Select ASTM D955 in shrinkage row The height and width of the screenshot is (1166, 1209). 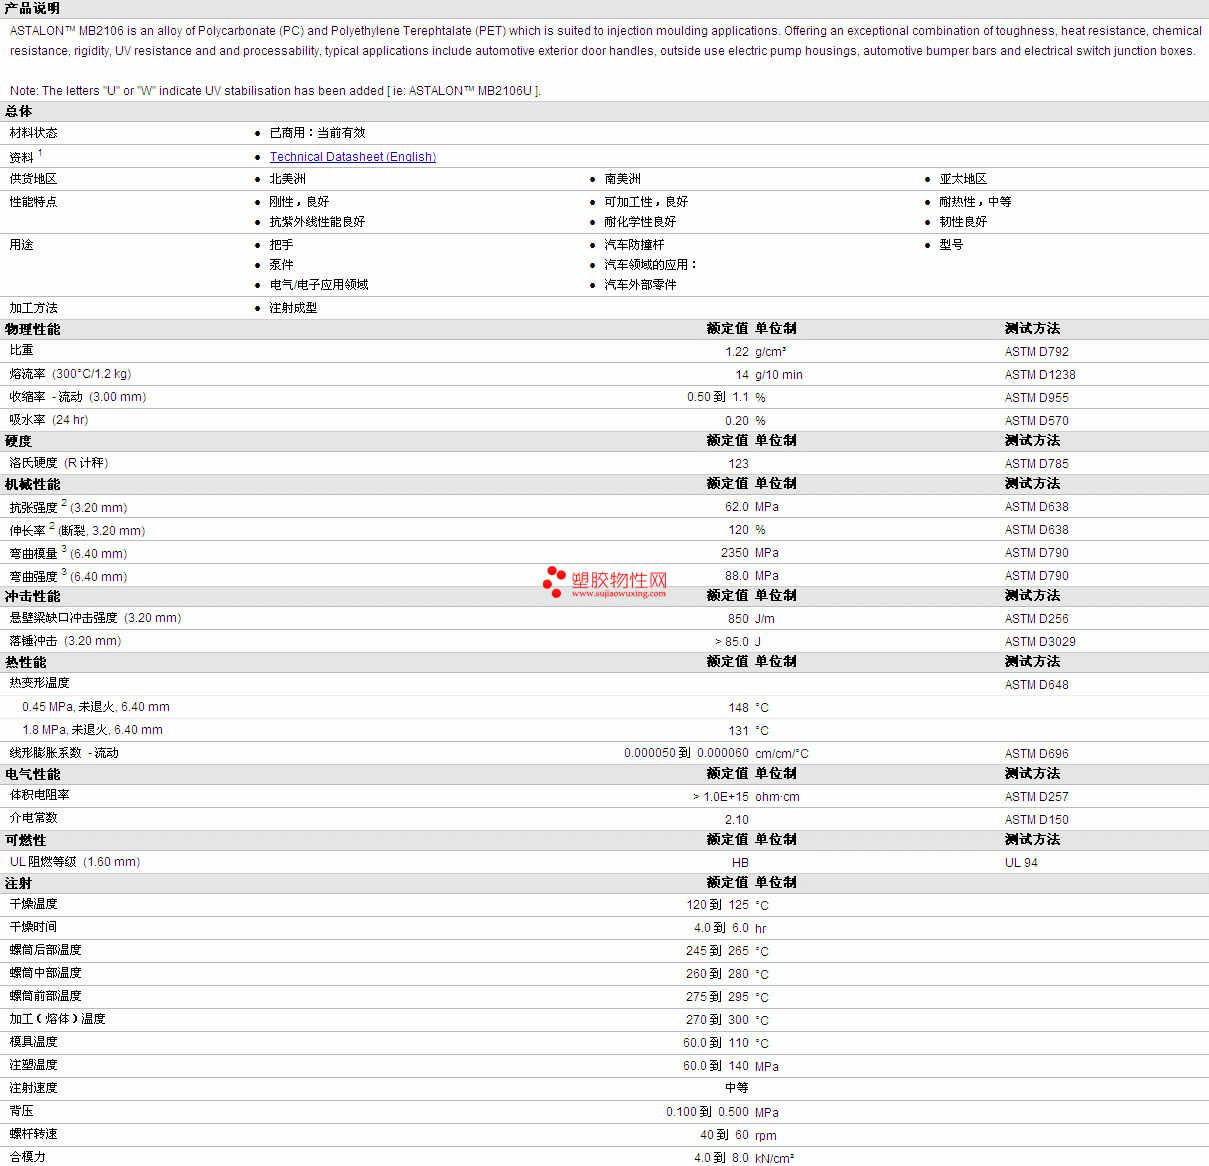coord(1036,398)
